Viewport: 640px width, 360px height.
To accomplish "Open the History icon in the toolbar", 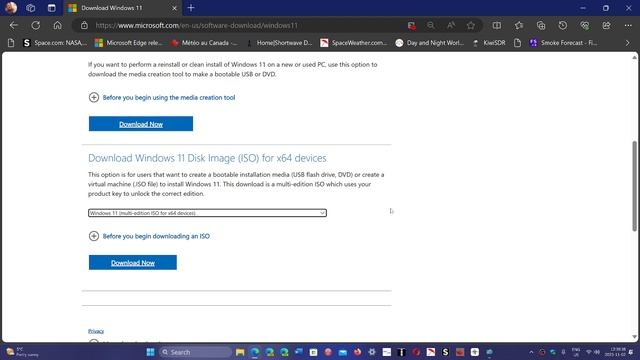I will (x=562, y=25).
